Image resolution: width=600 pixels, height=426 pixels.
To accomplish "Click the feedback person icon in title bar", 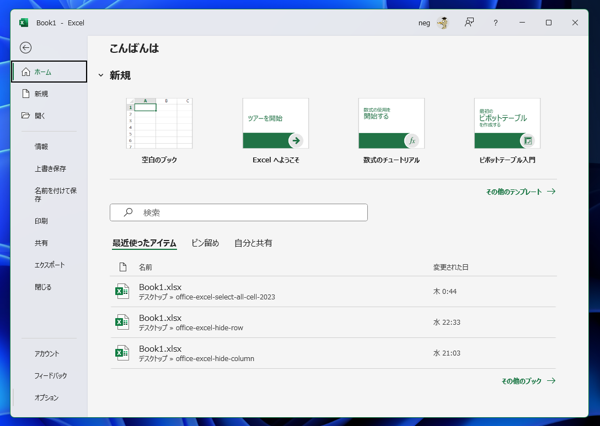I will 469,23.
